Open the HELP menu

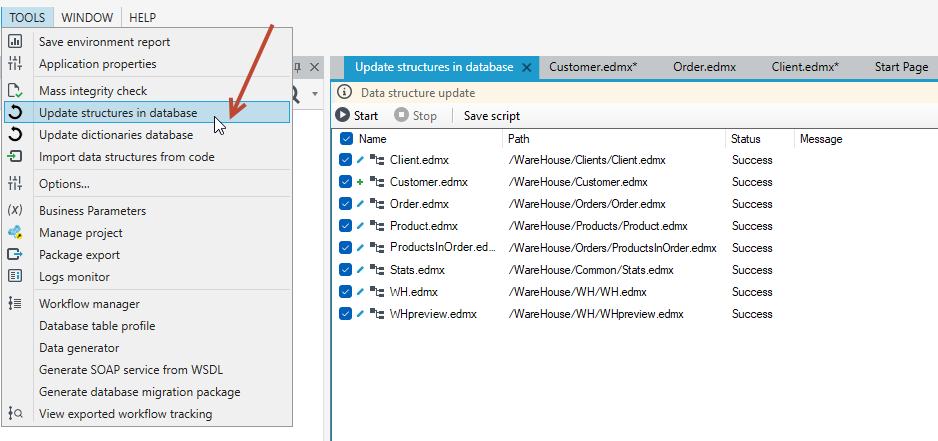[142, 17]
